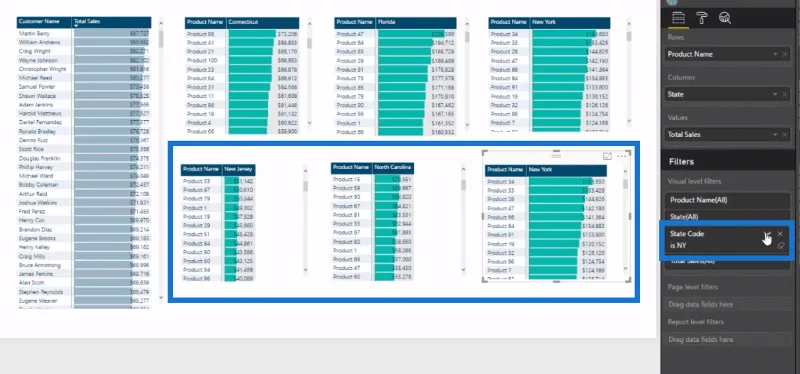
Task: Sort by Total Sales header in customer table
Action: coord(111,22)
